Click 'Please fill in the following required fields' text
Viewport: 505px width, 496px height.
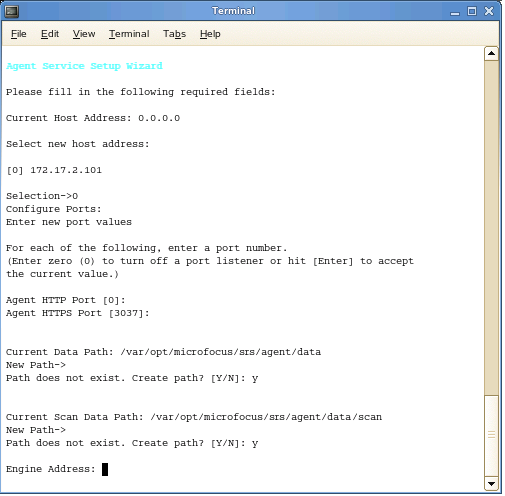pos(141,92)
